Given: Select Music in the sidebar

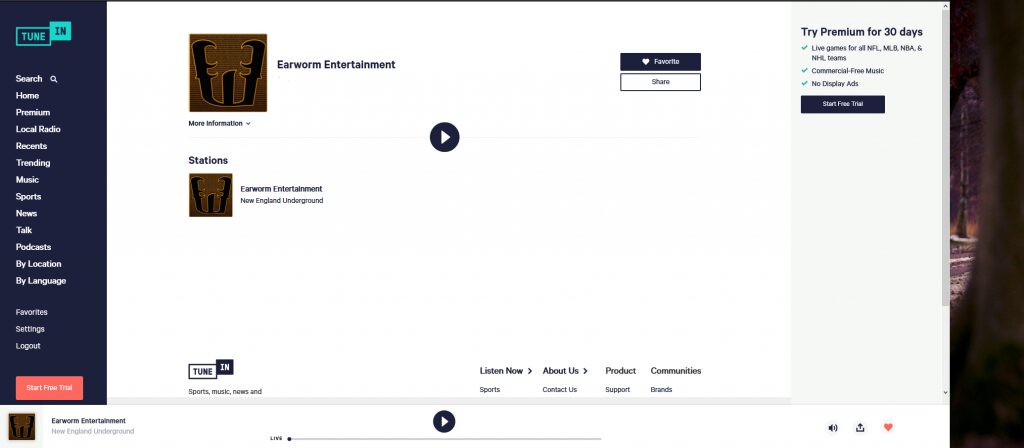Looking at the screenshot, I should 27,180.
